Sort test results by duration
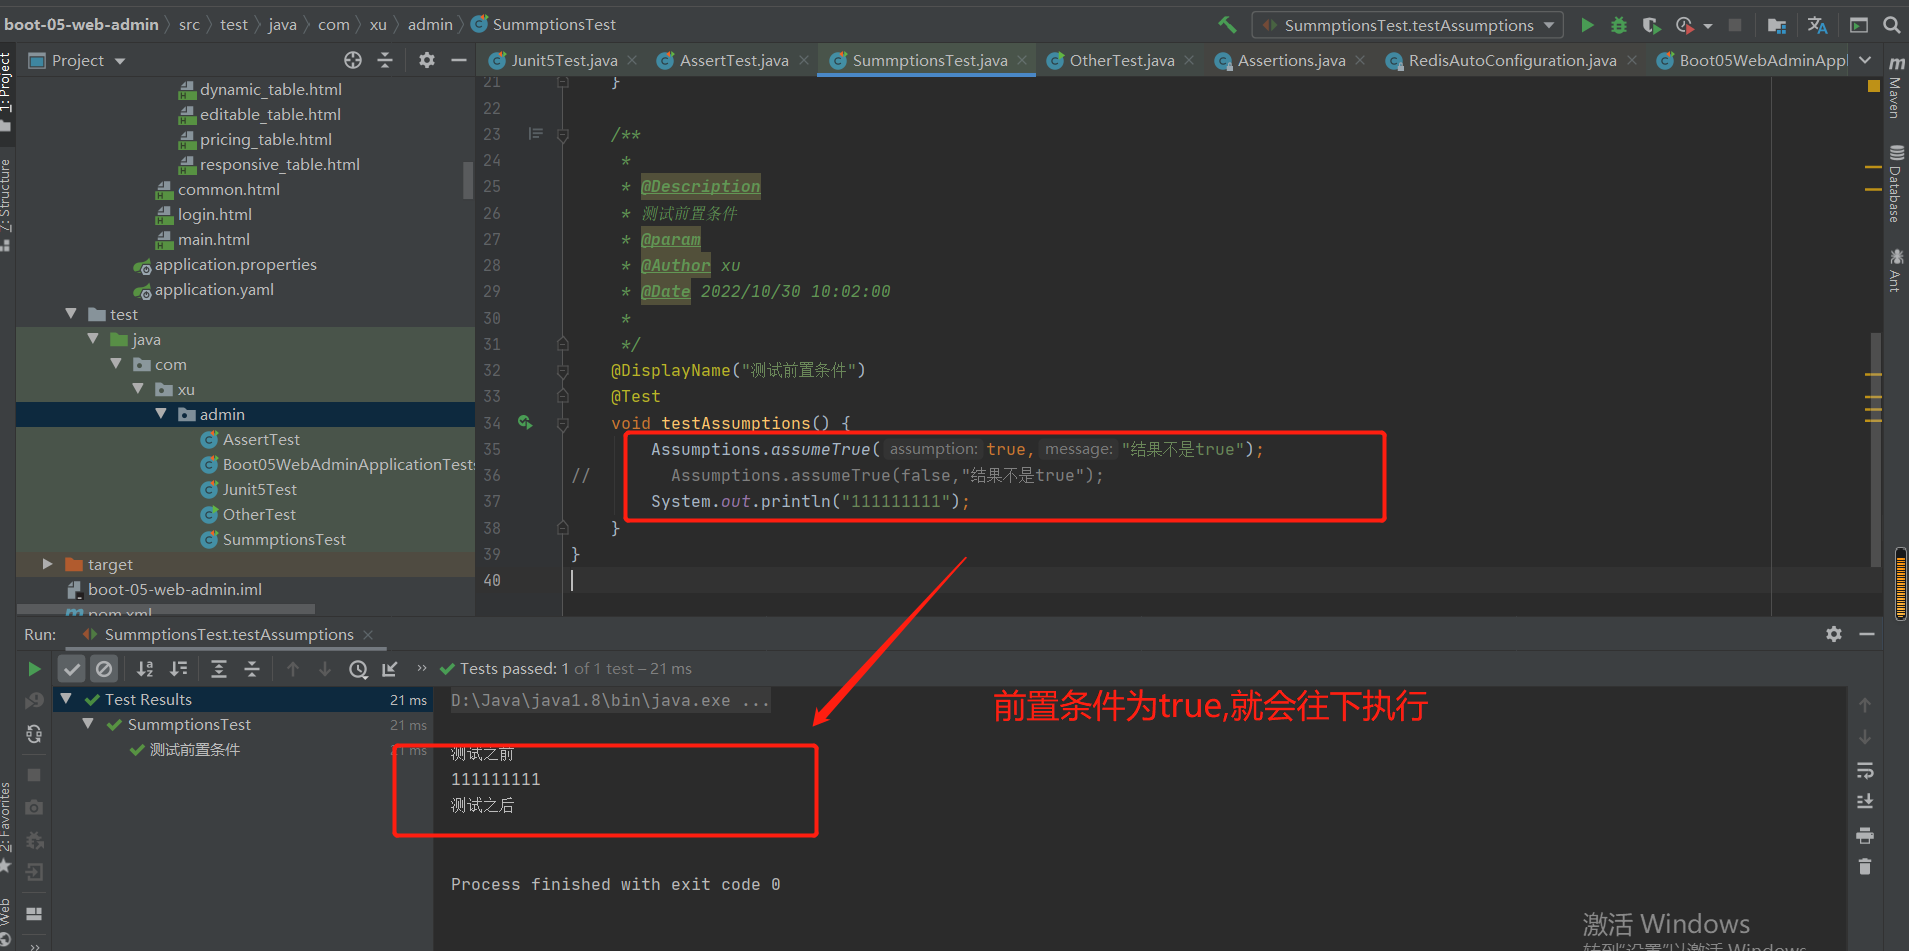Image resolution: width=1909 pixels, height=951 pixels. pos(178,669)
